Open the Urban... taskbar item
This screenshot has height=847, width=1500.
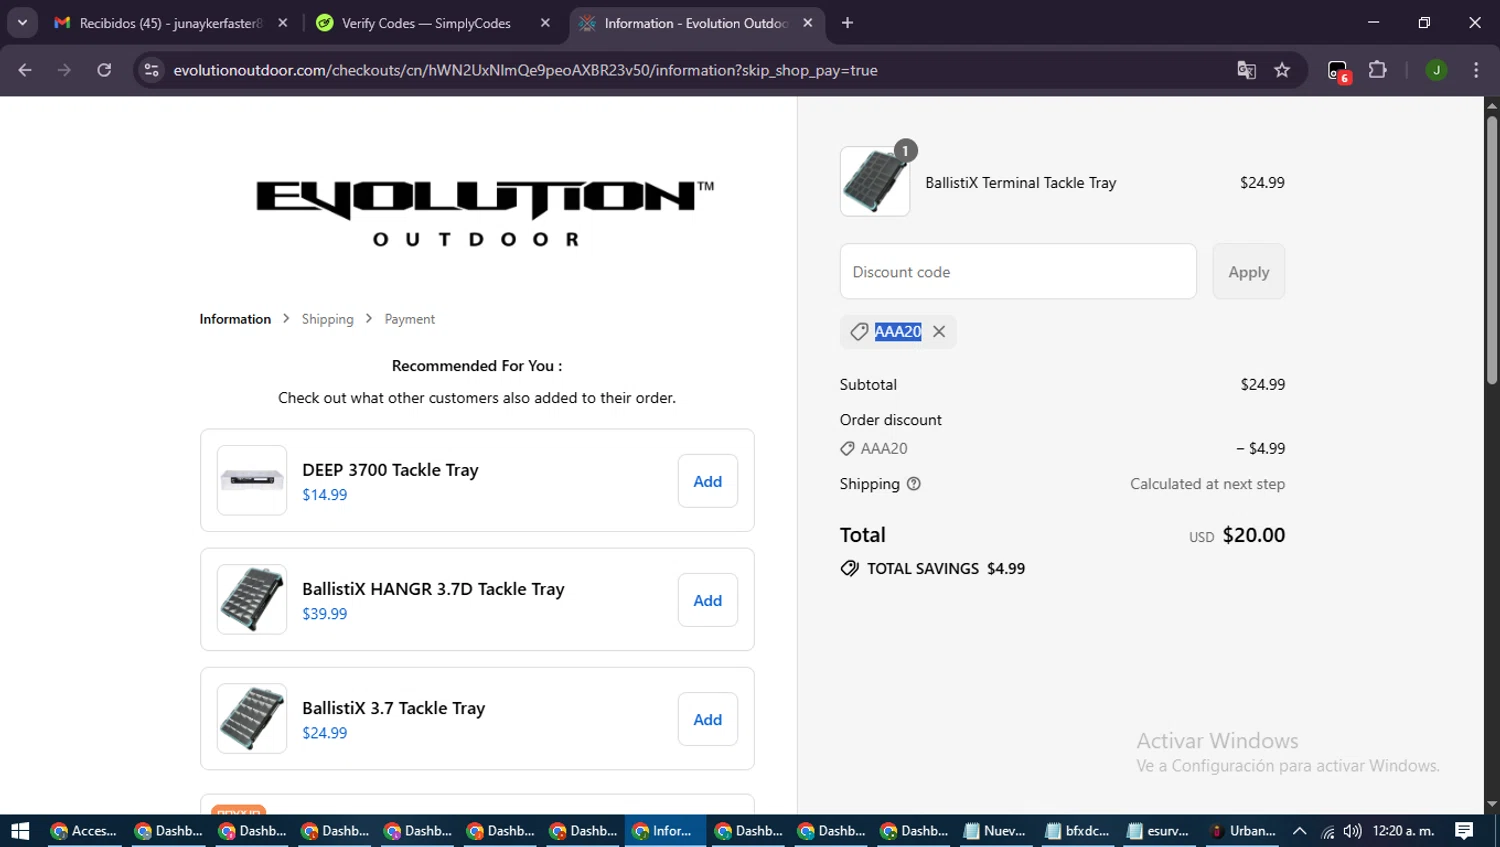tap(1242, 830)
